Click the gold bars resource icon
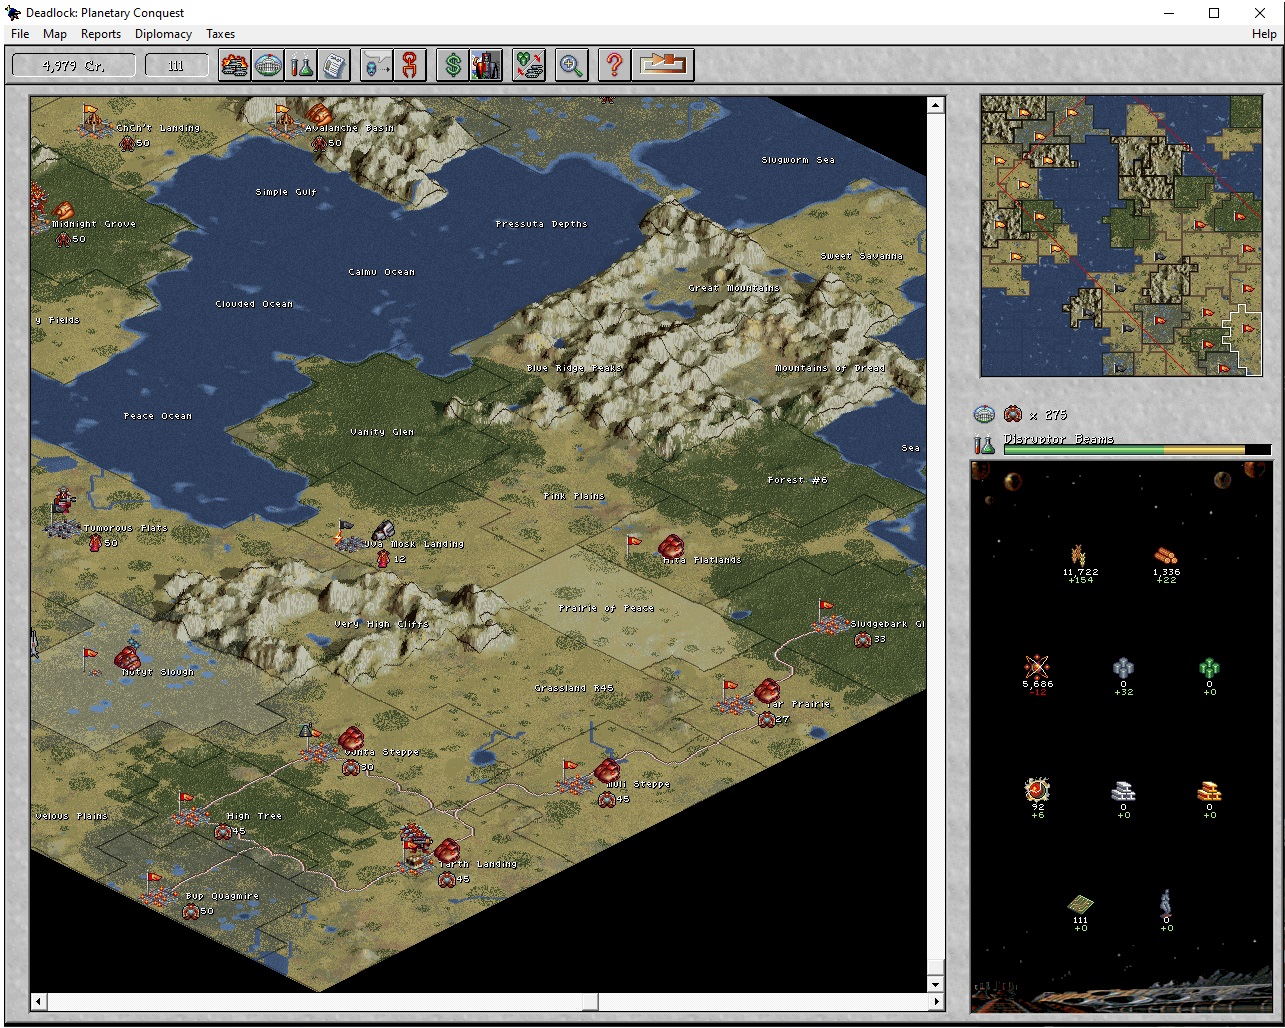 1210,792
